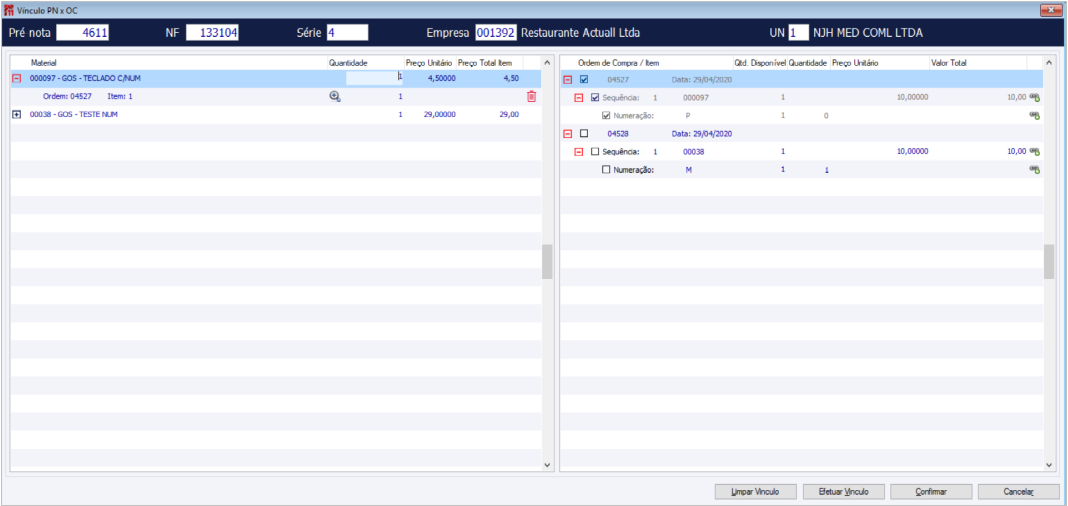This screenshot has width=1068, height=506.
Task: Close the Vínculo PN x OC window
Action: pos(1052,10)
